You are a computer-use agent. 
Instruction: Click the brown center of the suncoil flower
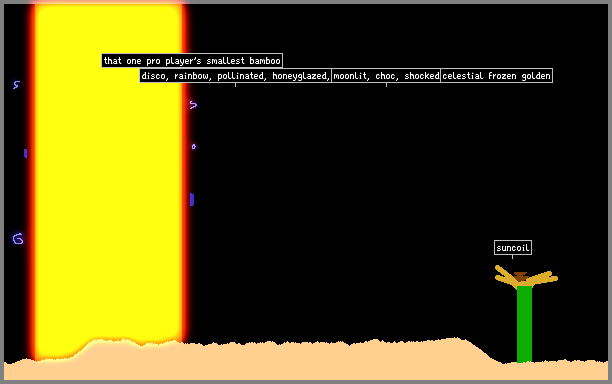tap(521, 276)
